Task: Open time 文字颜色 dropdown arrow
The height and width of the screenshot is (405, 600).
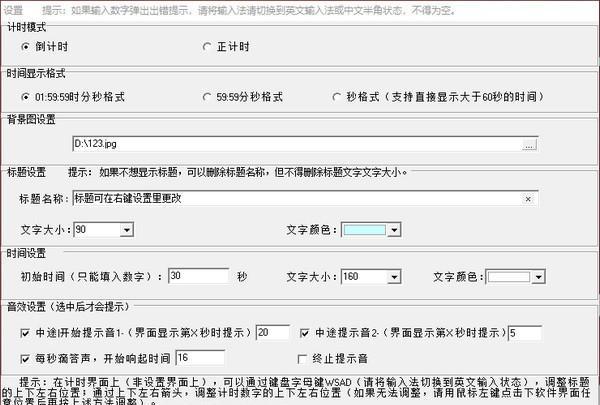Action: pos(539,277)
